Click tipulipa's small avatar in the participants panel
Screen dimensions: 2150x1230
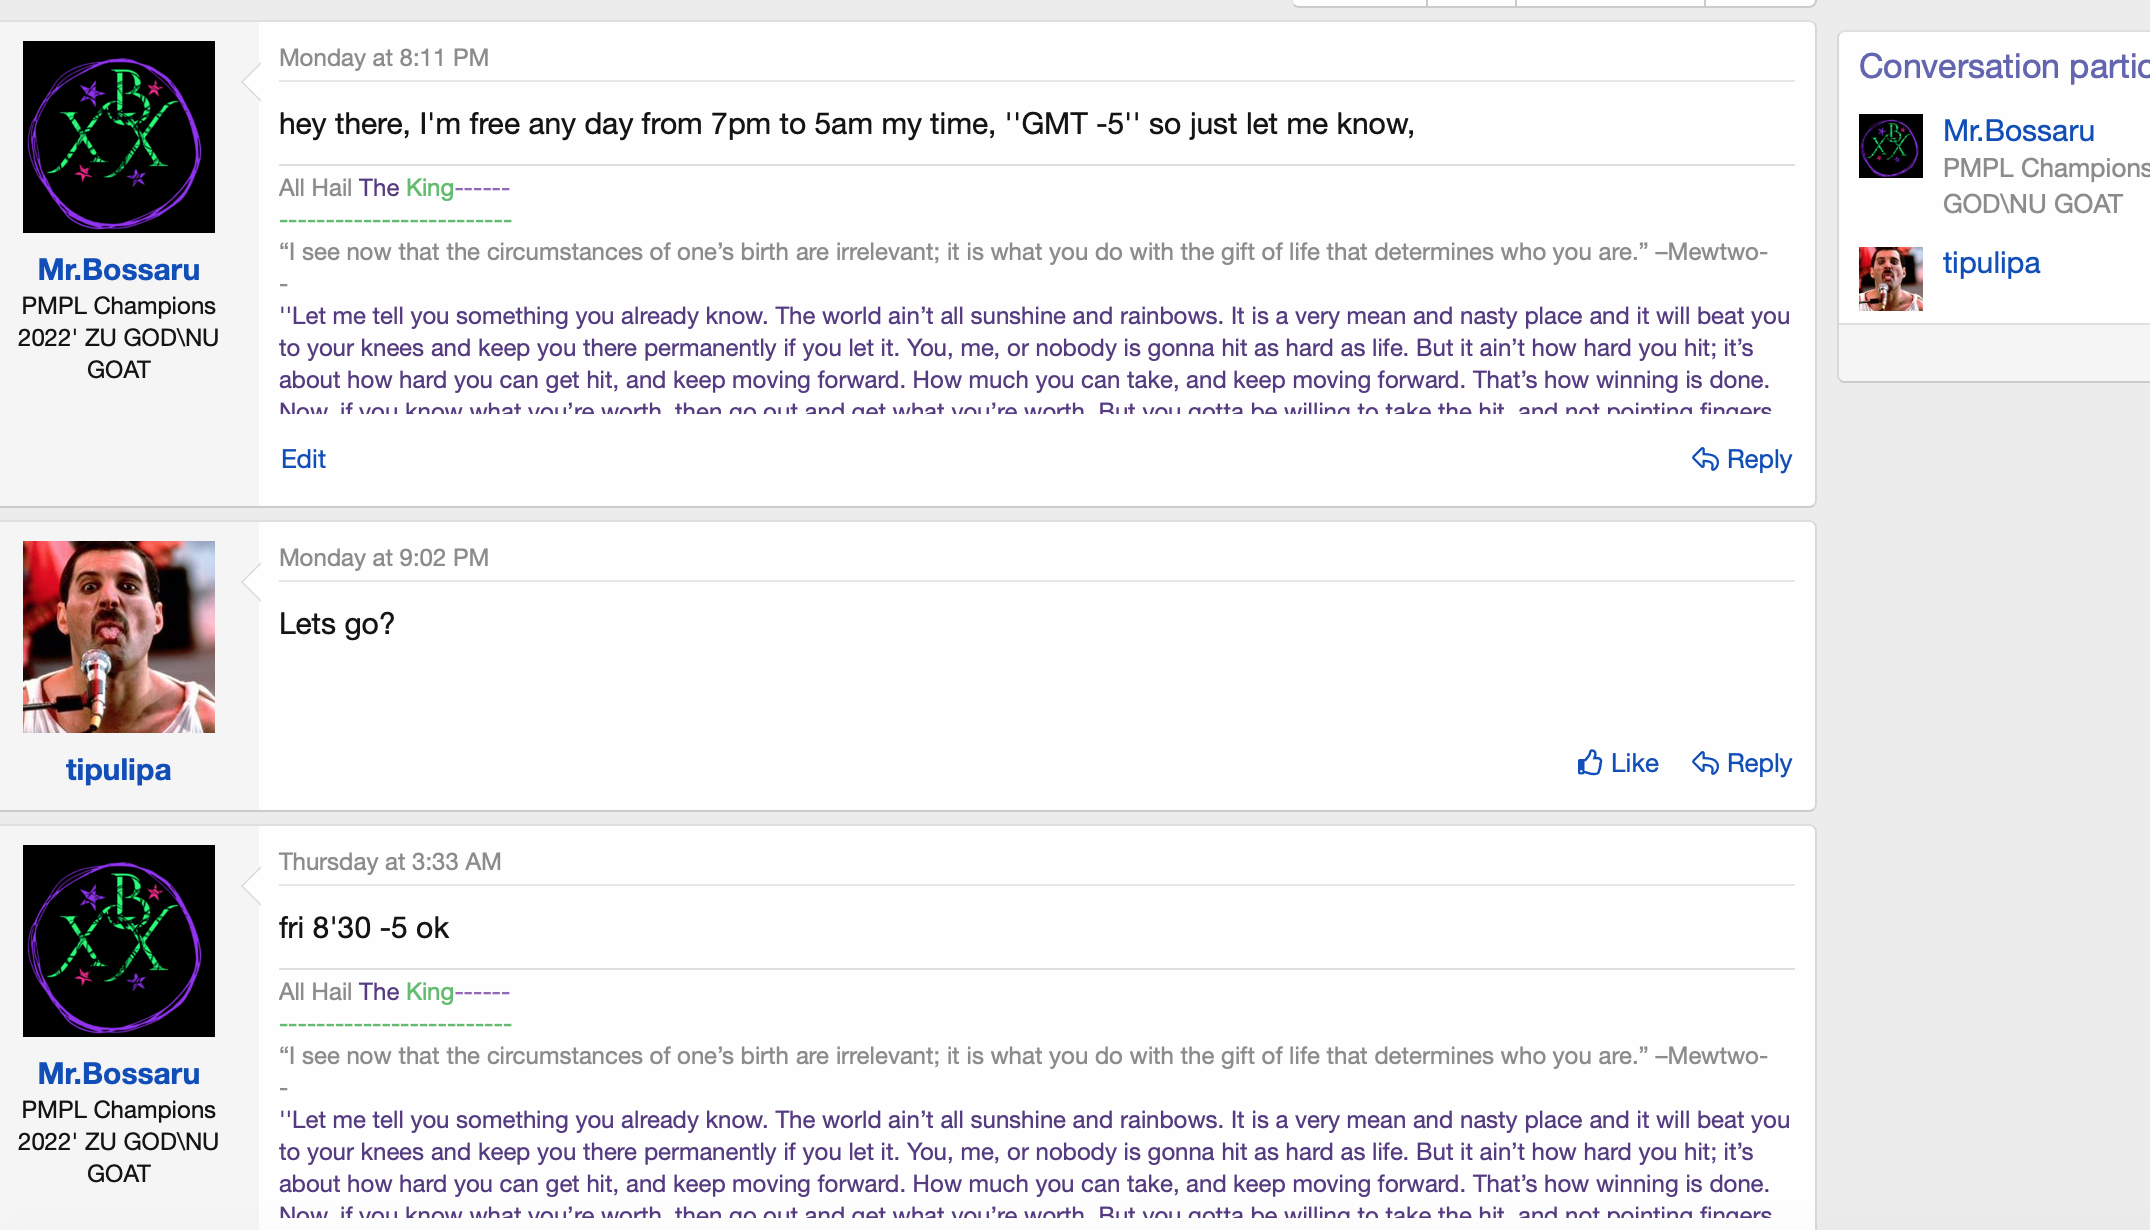(x=1890, y=279)
